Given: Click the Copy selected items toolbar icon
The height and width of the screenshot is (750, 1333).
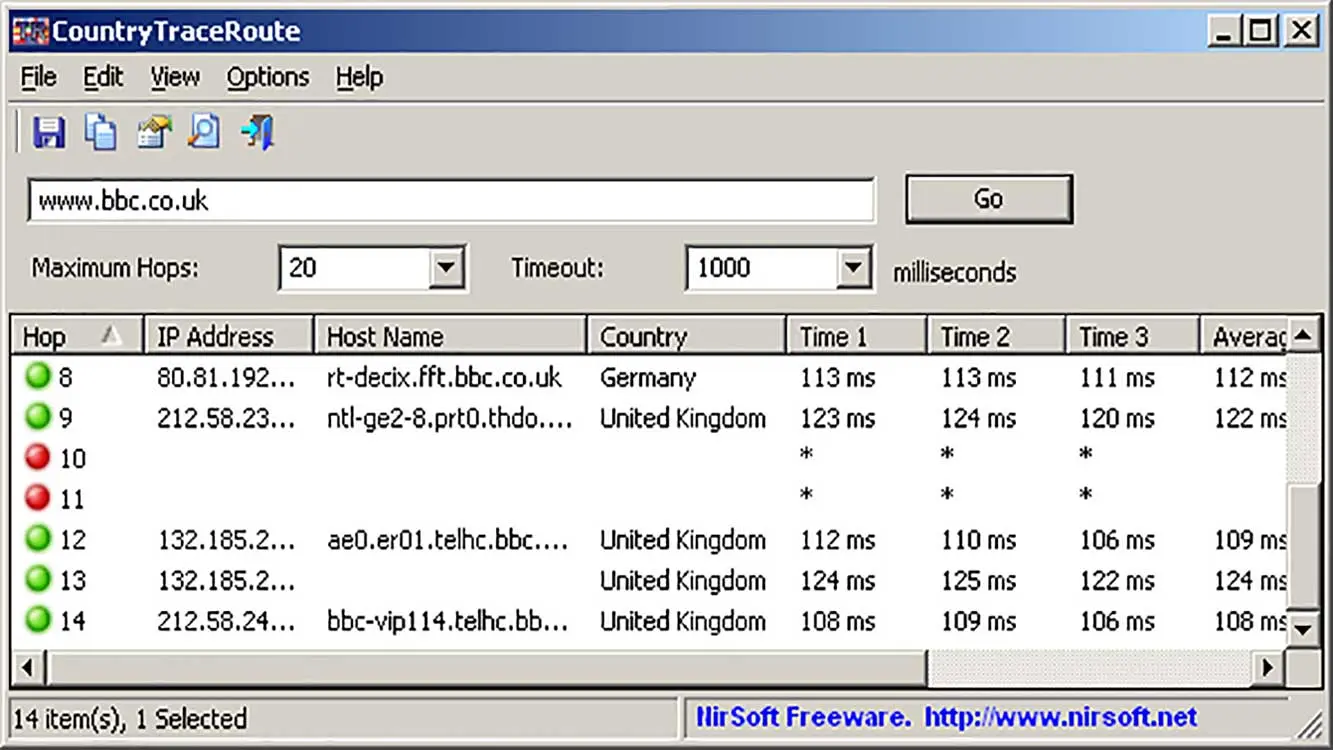Looking at the screenshot, I should click(100, 132).
